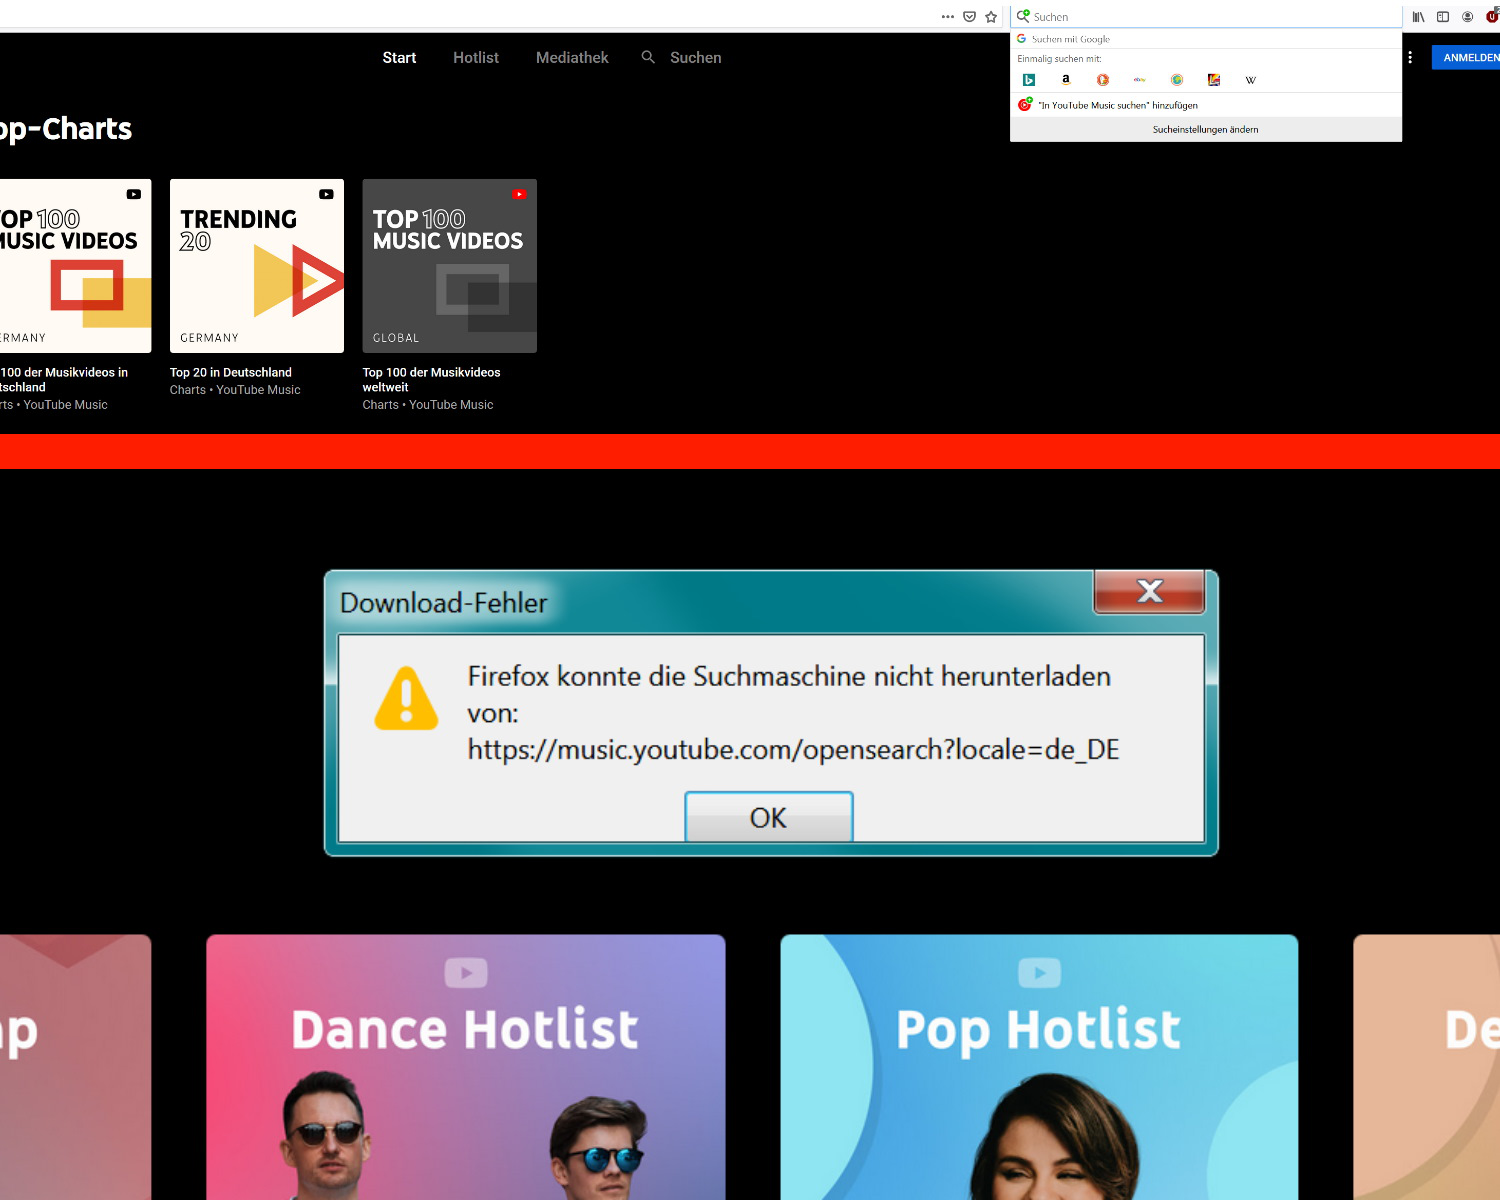Toggle the Firefox sidebar icon
This screenshot has height=1200, width=1500.
coord(1442,16)
